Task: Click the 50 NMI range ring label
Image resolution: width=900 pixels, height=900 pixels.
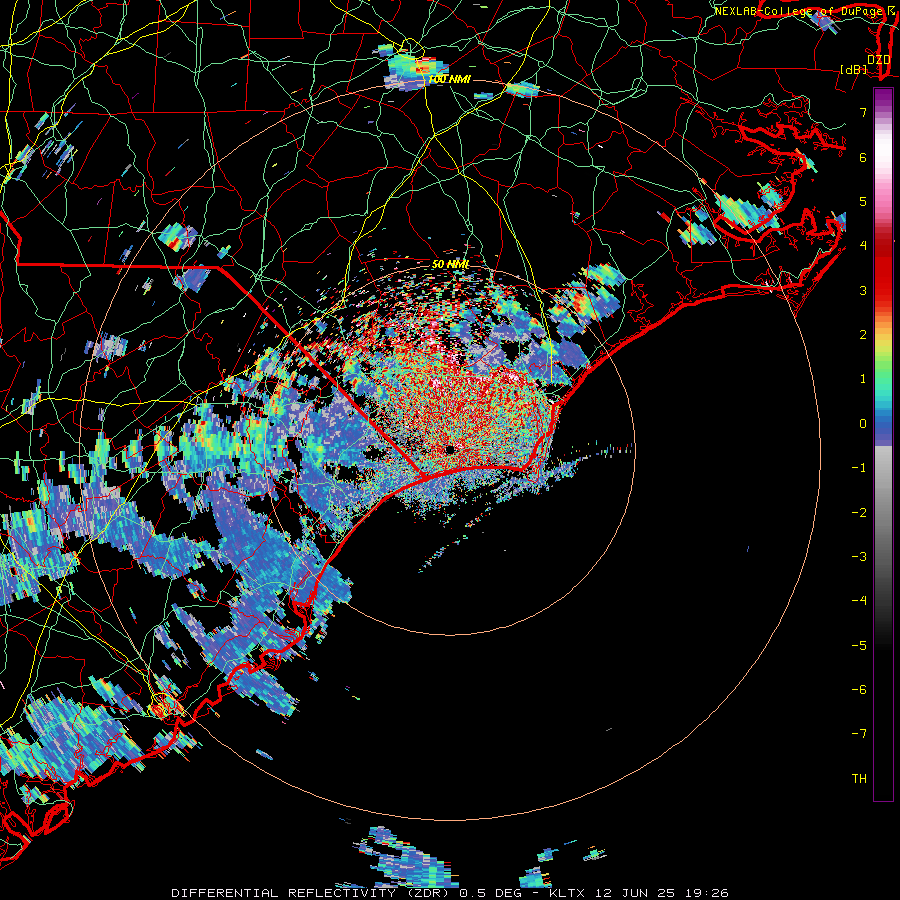Action: point(451,264)
